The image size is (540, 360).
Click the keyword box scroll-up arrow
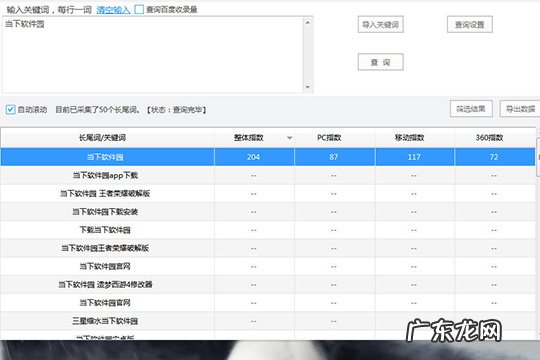(308, 22)
